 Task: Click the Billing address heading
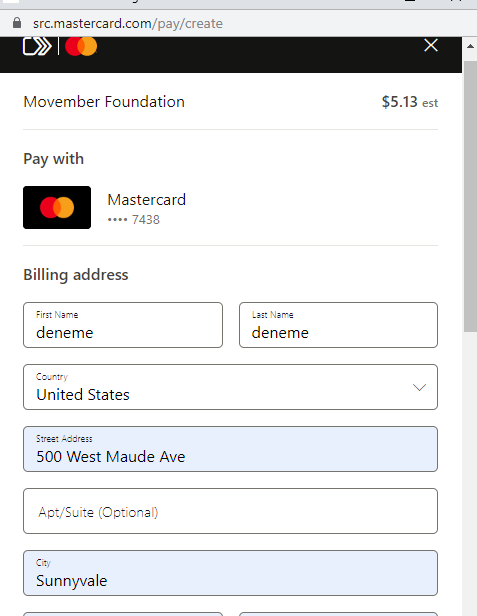(x=76, y=275)
